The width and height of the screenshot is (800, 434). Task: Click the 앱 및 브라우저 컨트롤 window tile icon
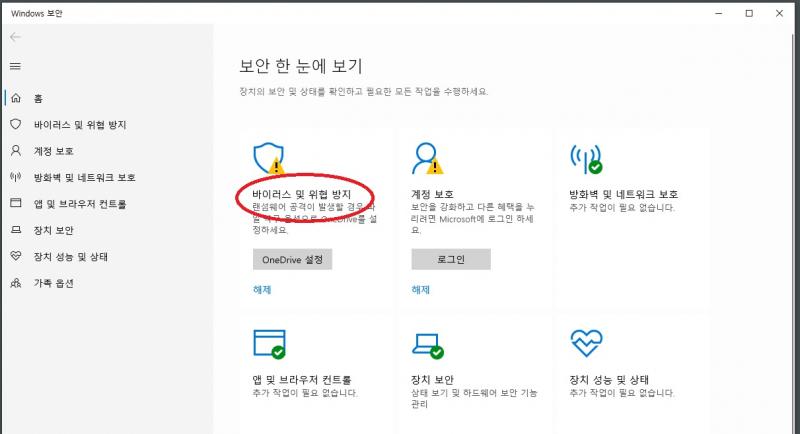click(269, 343)
